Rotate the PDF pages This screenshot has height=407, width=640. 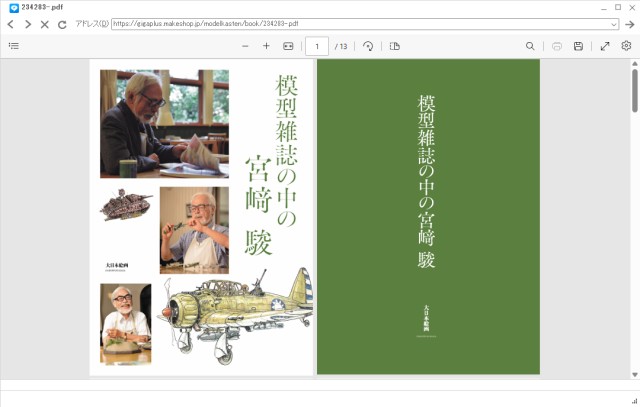368,46
